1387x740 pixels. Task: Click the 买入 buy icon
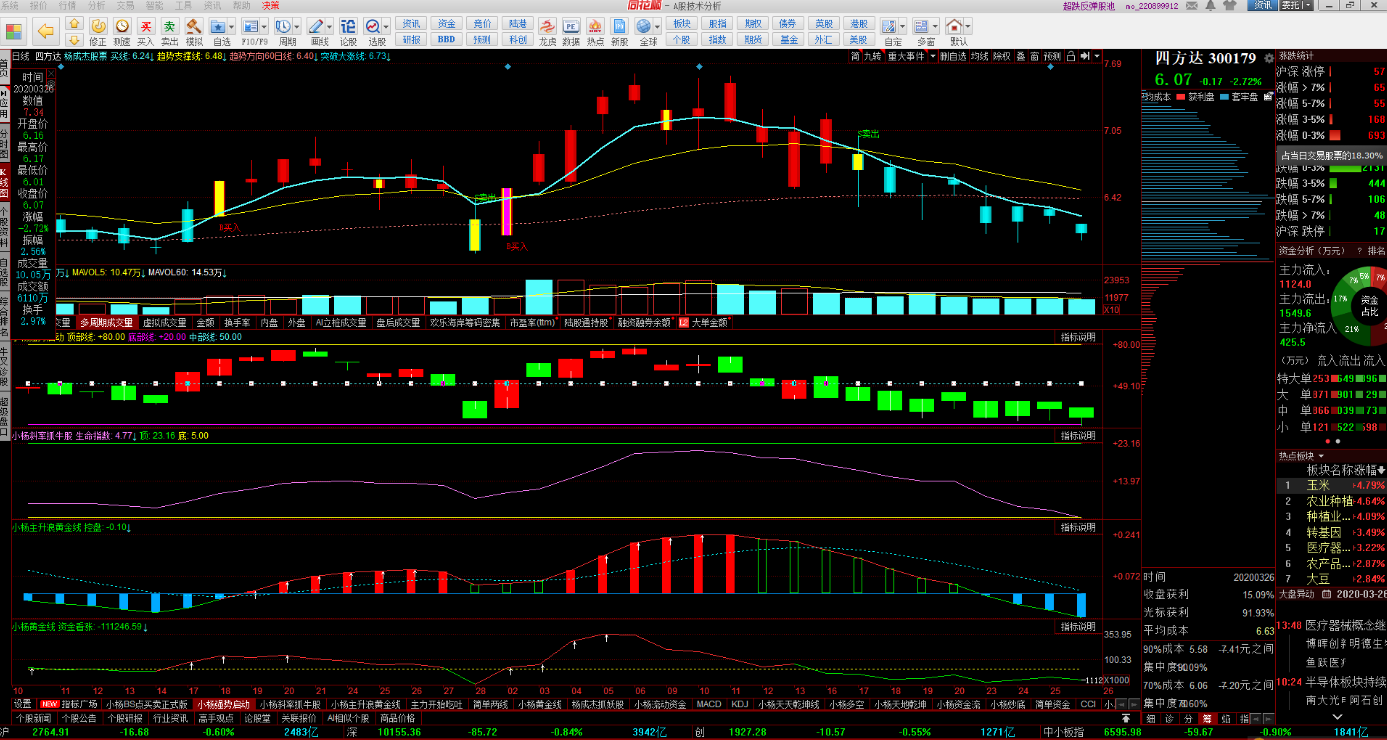pos(146,26)
